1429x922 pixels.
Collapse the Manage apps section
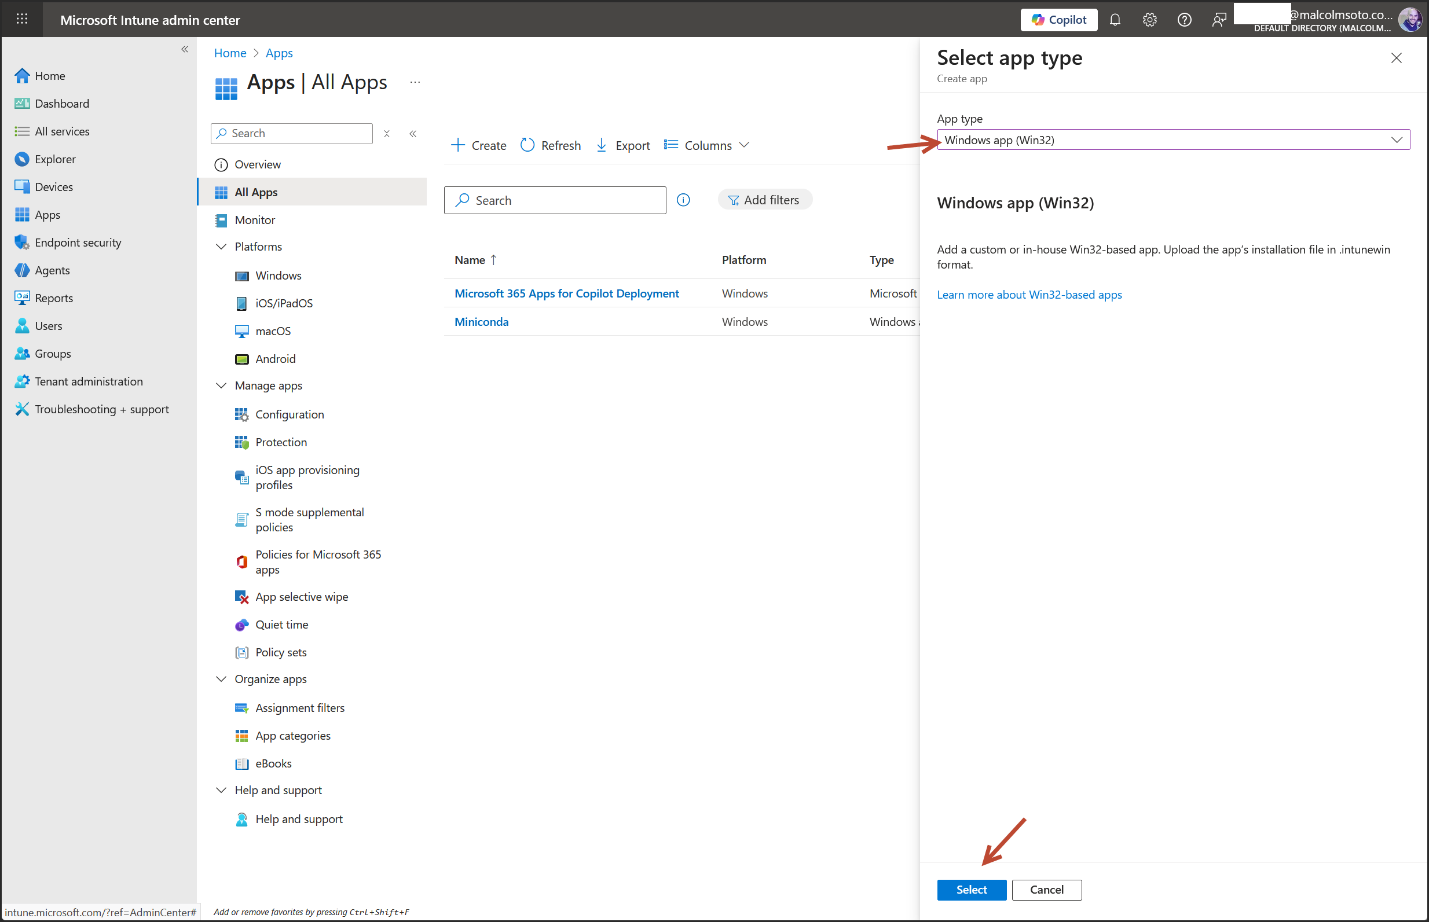coord(222,386)
